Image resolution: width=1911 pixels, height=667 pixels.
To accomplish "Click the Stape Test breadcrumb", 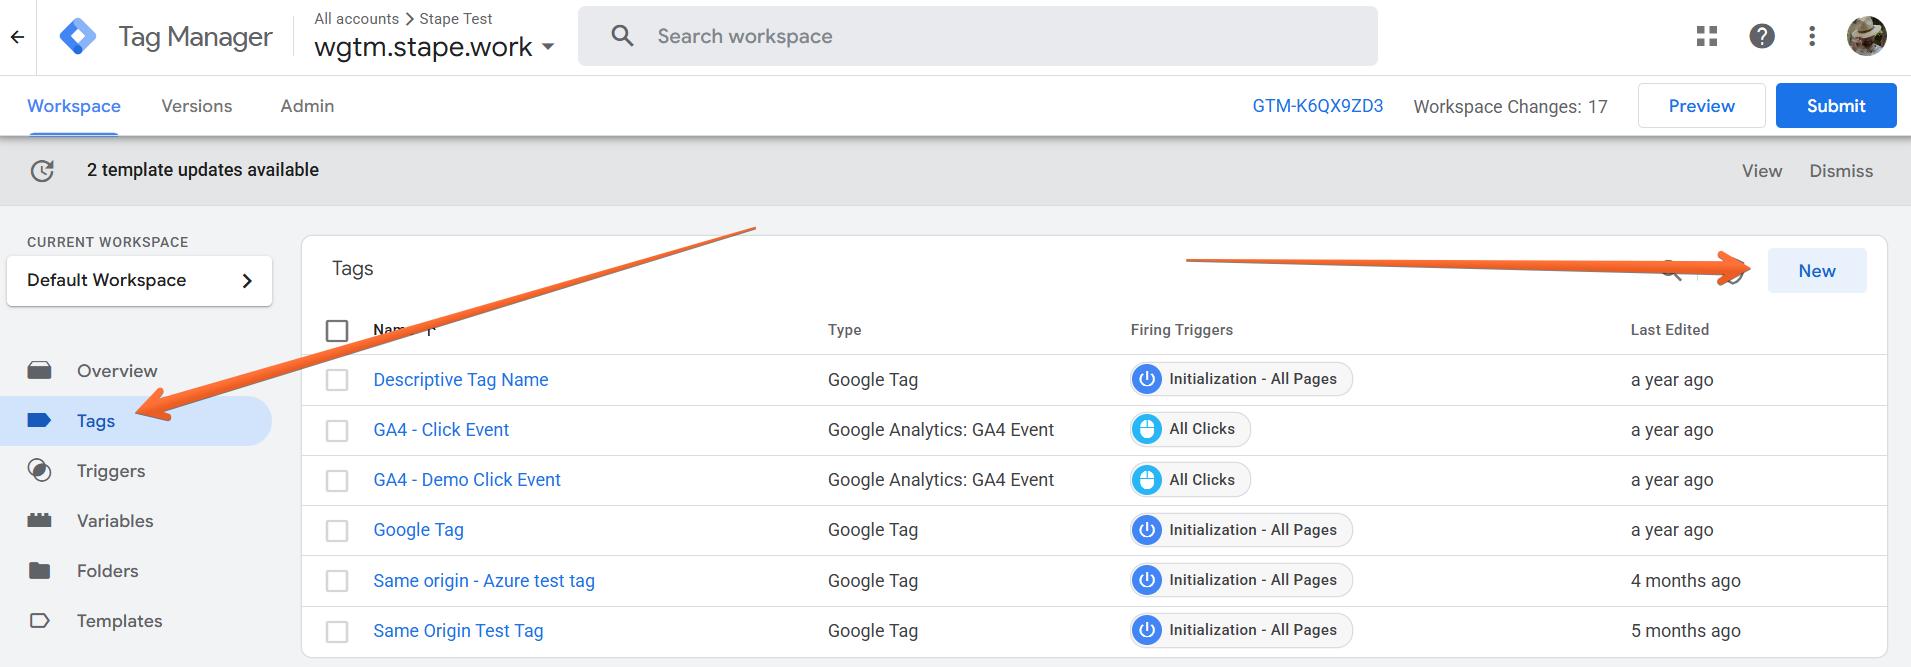I will point(456,19).
